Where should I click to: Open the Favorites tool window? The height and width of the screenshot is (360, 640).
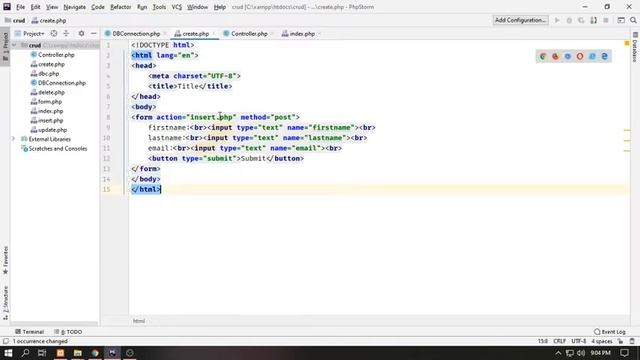point(5,260)
